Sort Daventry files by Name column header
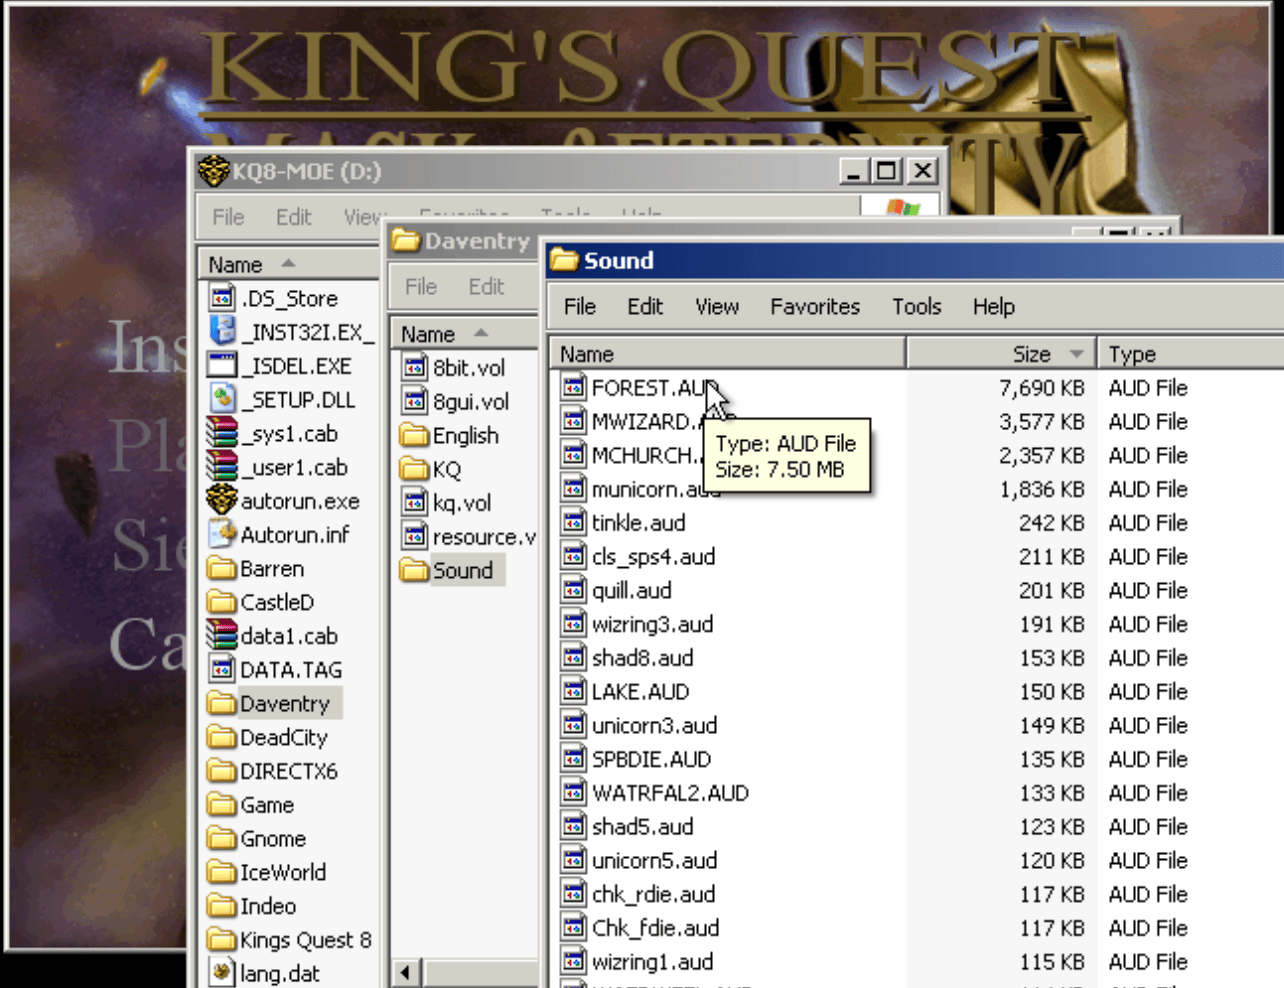 (x=465, y=334)
